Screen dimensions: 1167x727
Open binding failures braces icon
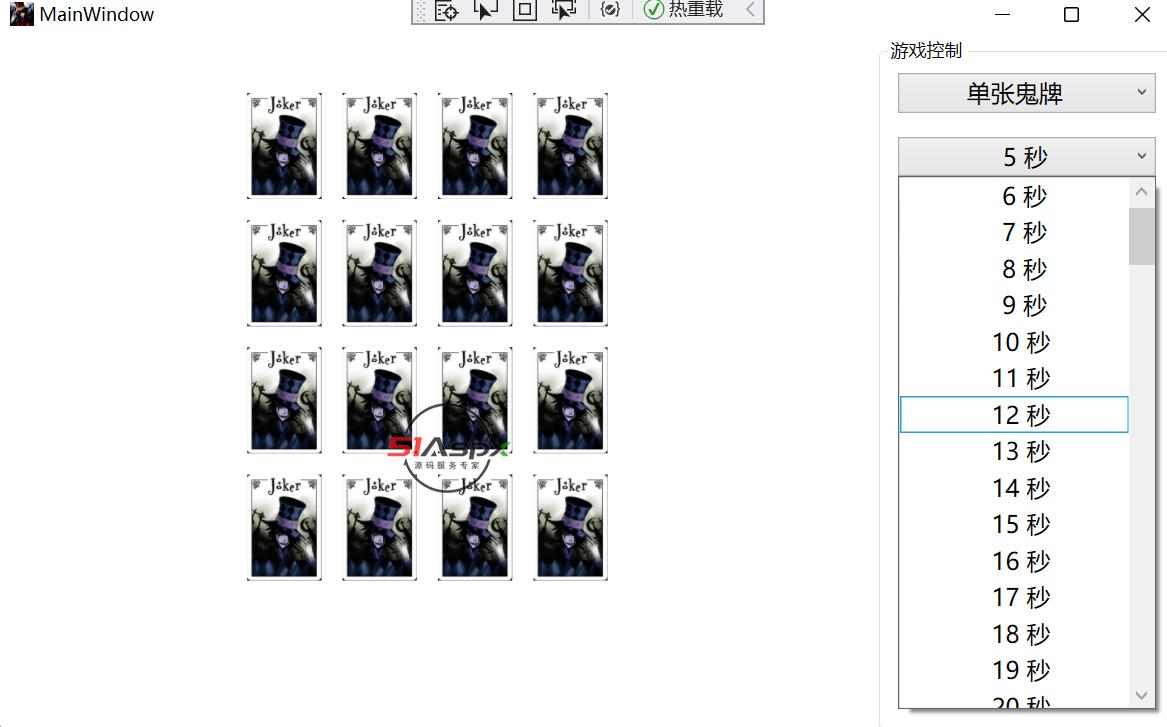tap(610, 10)
